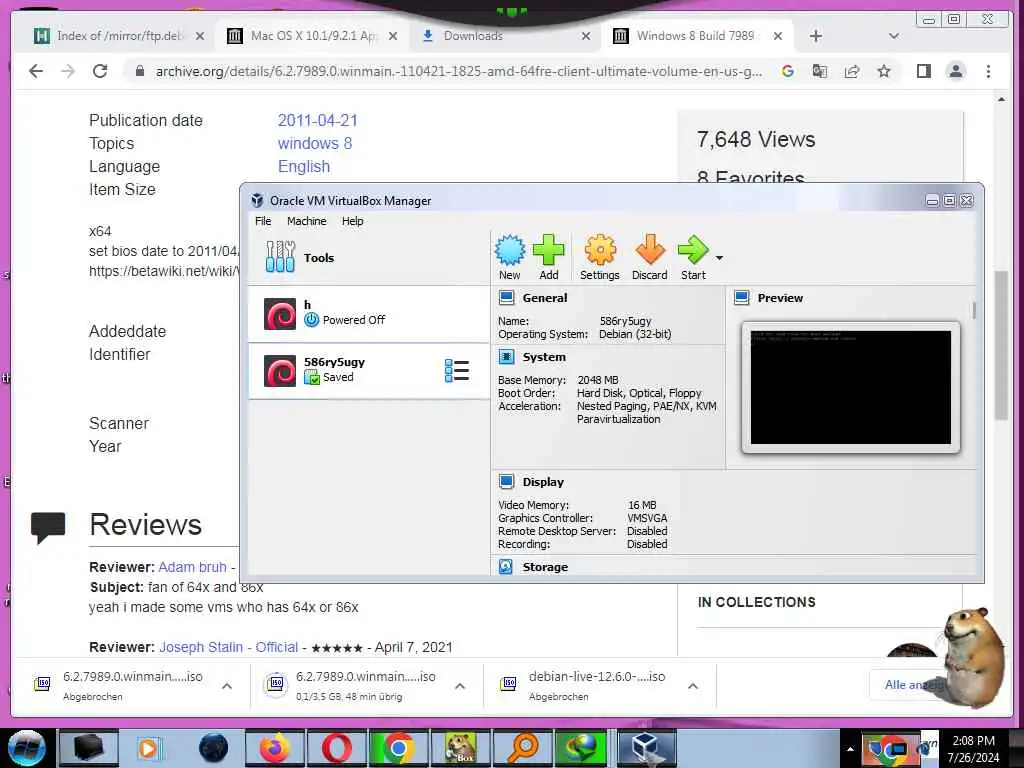The width and height of the screenshot is (1024, 768).
Task: Switch to the Index of /mirror tab
Action: pos(120,36)
